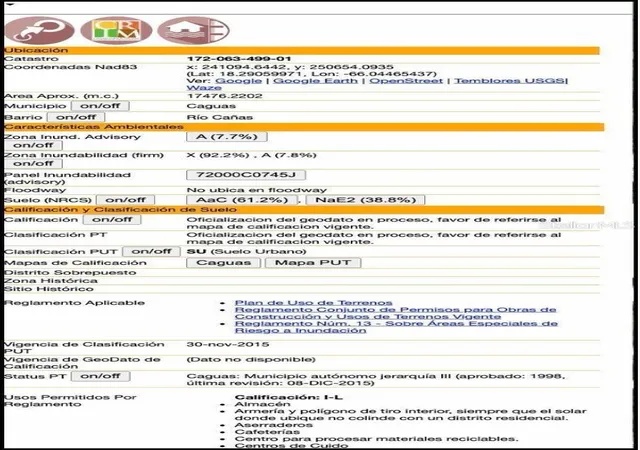
Task: Open Plan de Uso de Terrenos link
Action: point(313,303)
